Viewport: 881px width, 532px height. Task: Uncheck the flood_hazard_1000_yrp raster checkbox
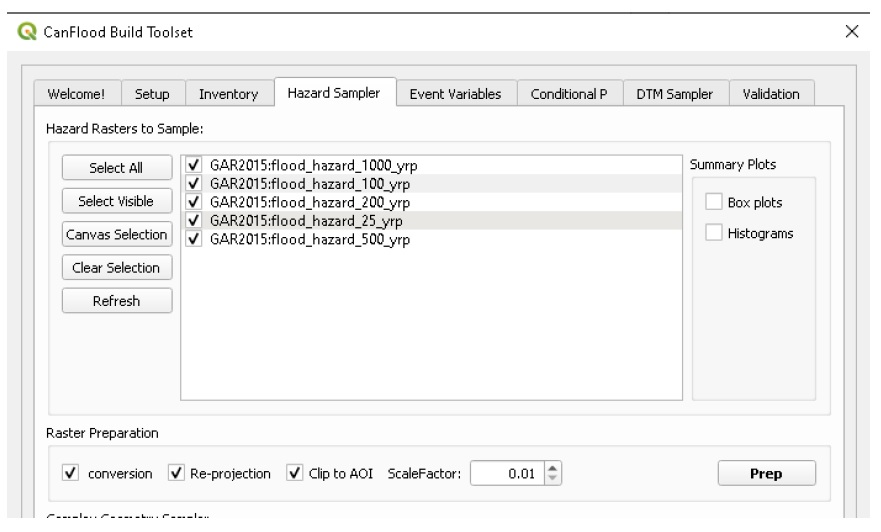coord(194,165)
